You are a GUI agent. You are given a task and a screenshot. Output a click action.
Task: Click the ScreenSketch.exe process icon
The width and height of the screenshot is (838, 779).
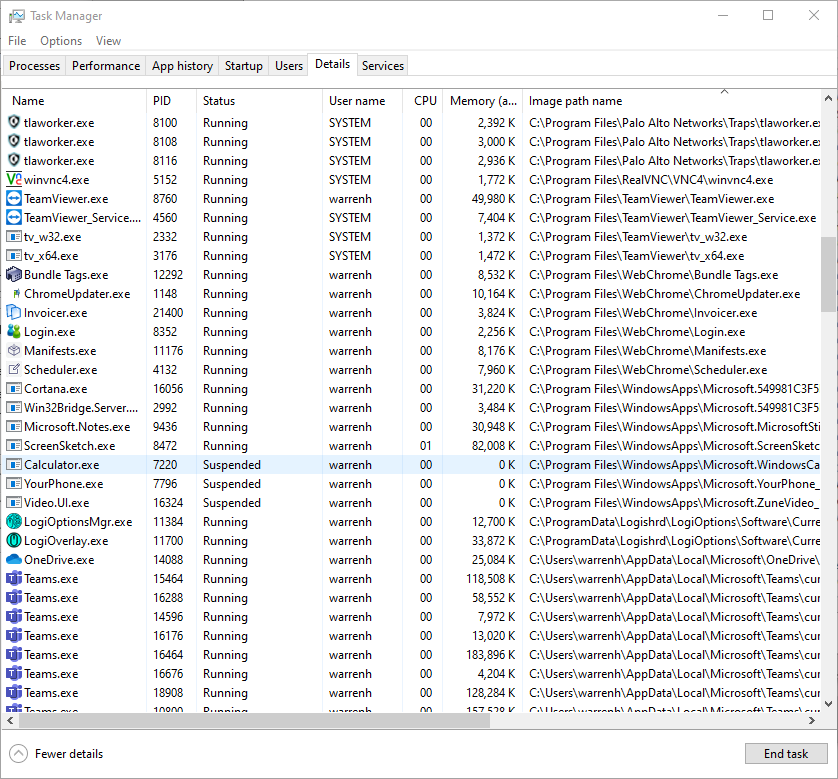(x=14, y=446)
